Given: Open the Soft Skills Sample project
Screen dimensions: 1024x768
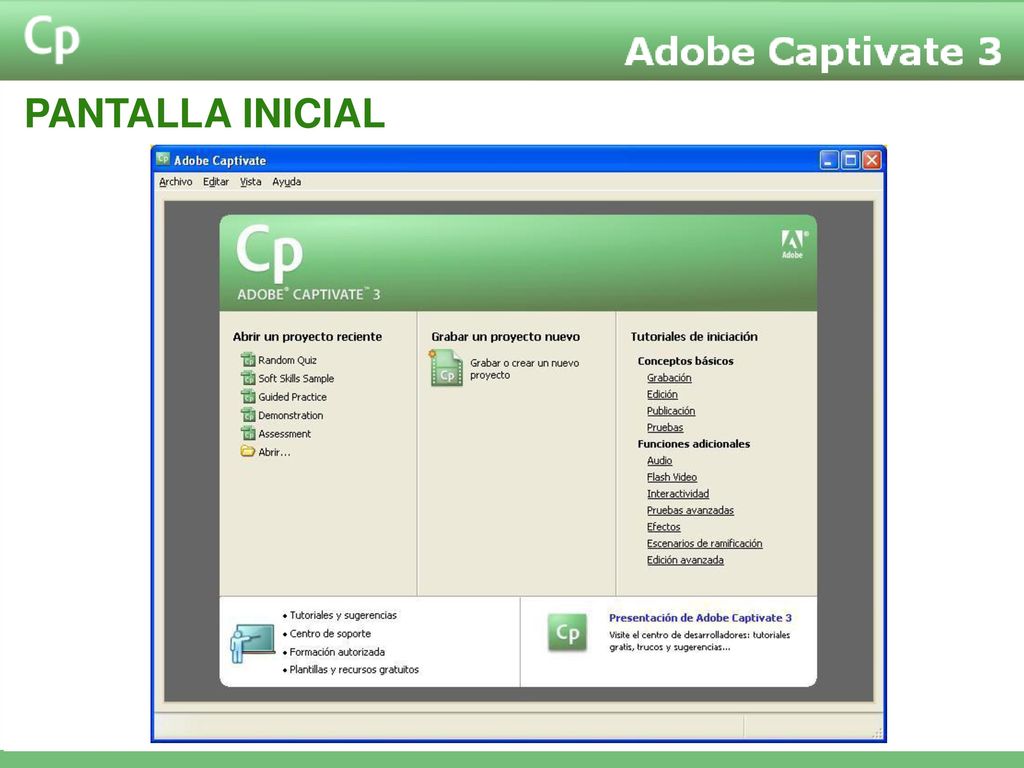Looking at the screenshot, I should click(x=296, y=378).
